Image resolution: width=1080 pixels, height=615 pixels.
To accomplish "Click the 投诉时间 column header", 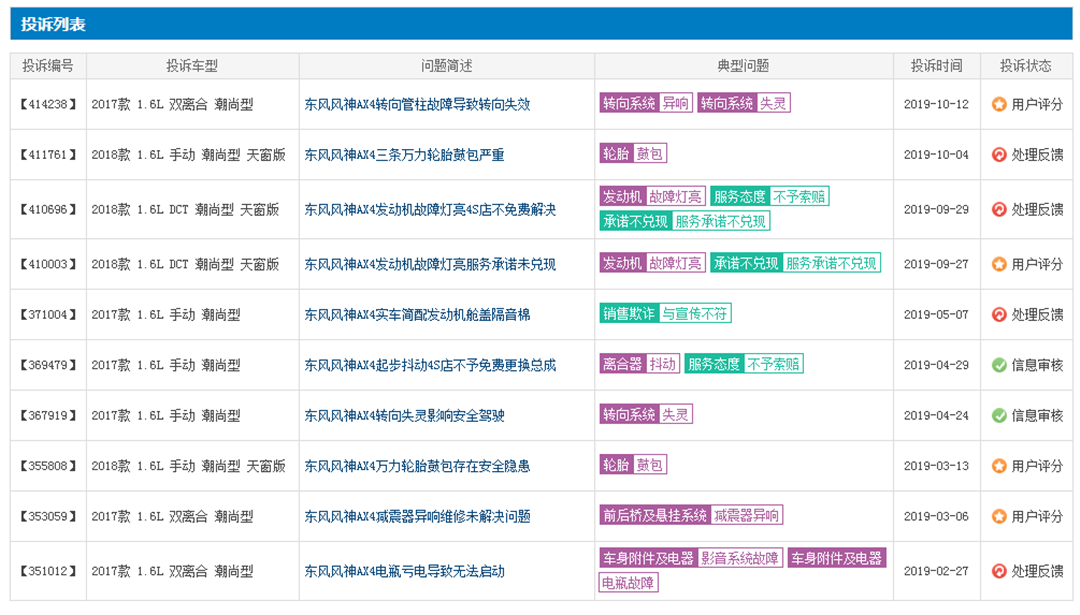I will click(936, 66).
